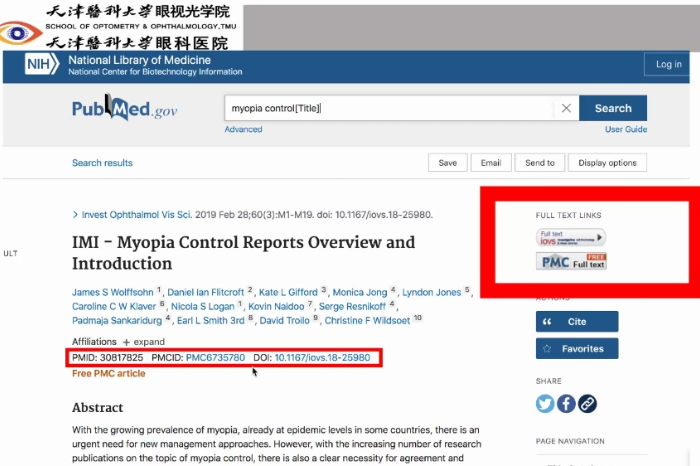Open the Send to dropdown
The width and height of the screenshot is (700, 466).
(x=539, y=163)
